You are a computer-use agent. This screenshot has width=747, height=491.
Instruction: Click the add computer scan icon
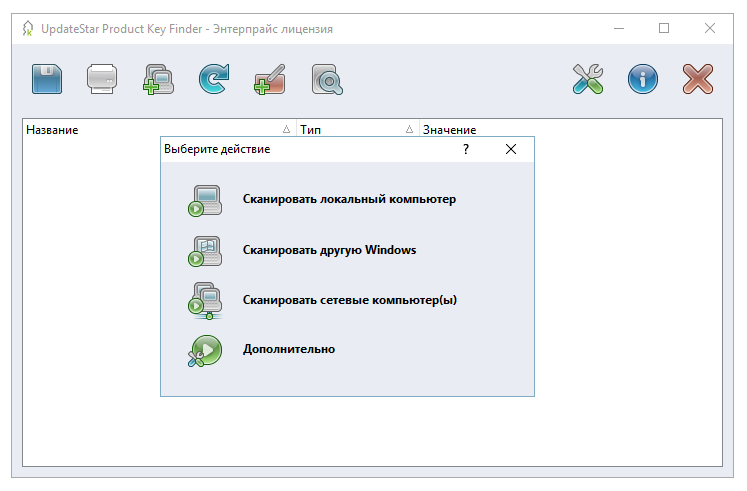[x=158, y=79]
